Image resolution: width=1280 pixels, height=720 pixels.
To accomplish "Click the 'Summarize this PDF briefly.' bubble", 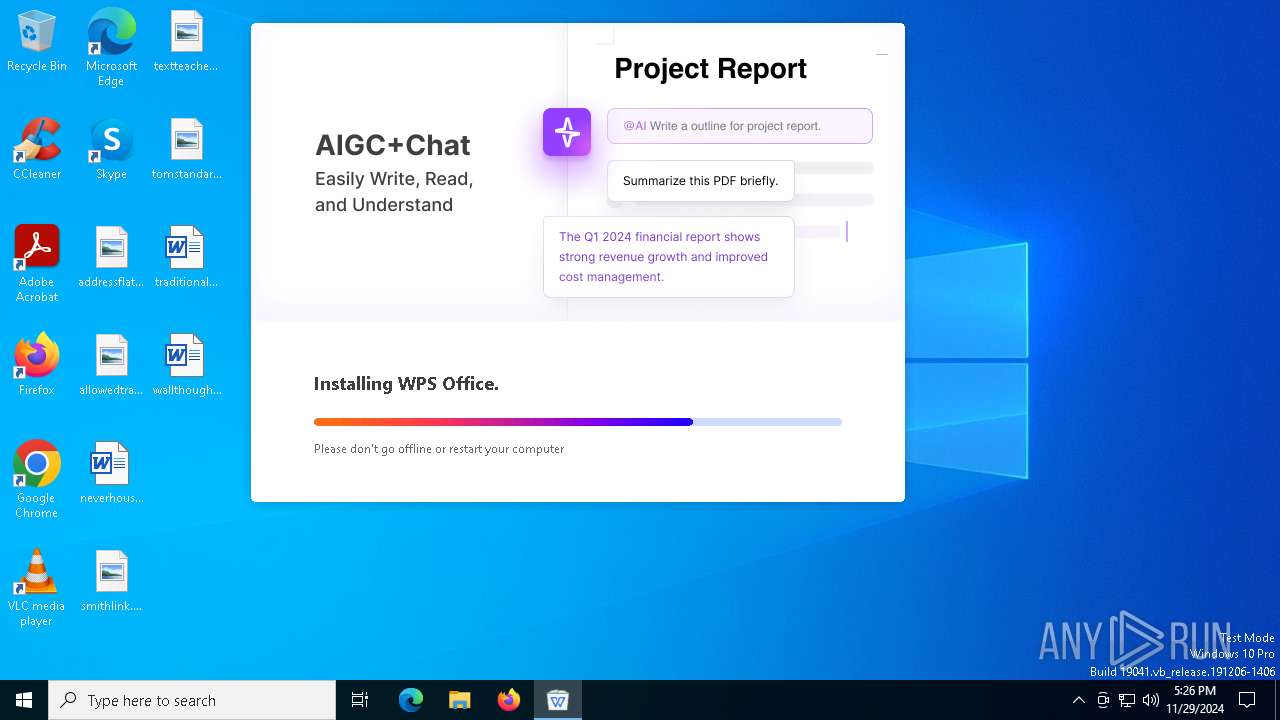I will point(700,181).
